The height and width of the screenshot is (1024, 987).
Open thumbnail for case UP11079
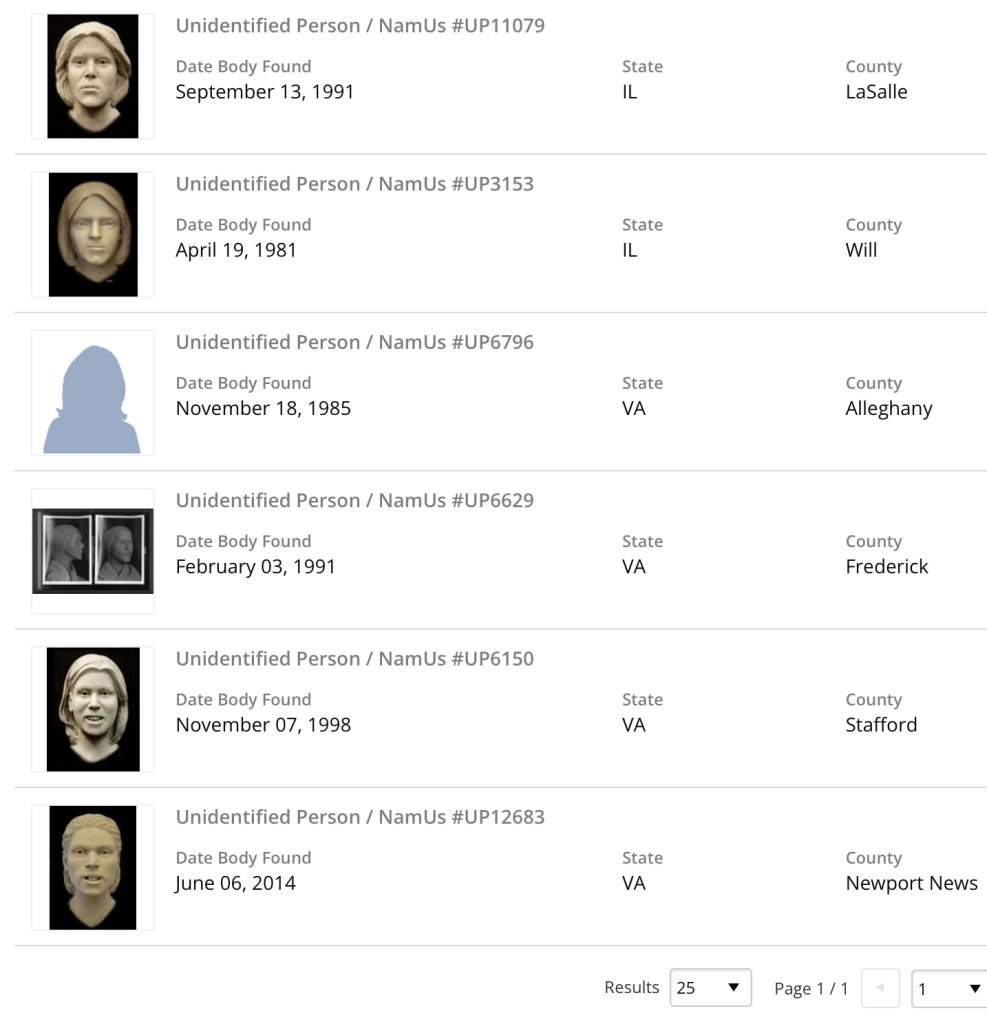[92, 76]
